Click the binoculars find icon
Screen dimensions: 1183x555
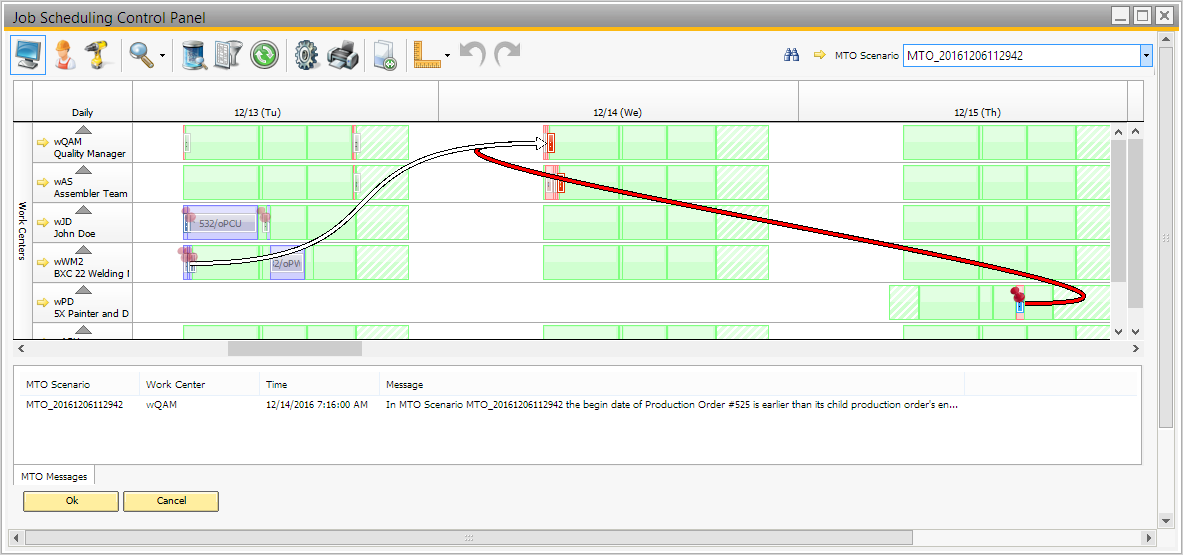click(x=791, y=56)
